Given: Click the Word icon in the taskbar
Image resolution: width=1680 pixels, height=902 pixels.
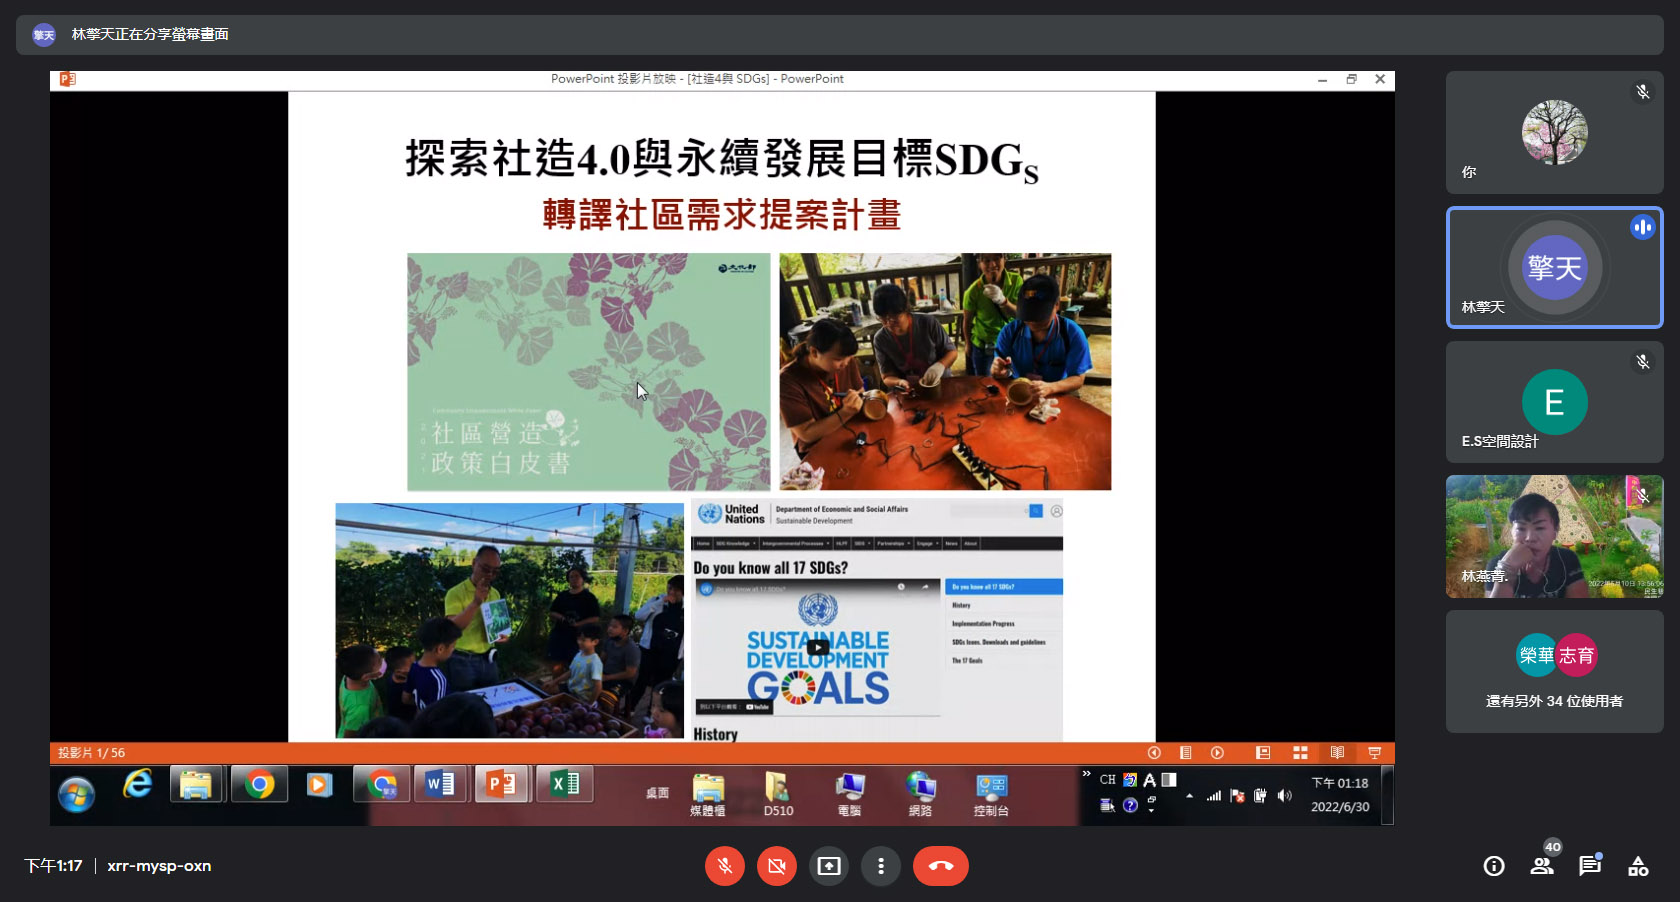Looking at the screenshot, I should [440, 785].
